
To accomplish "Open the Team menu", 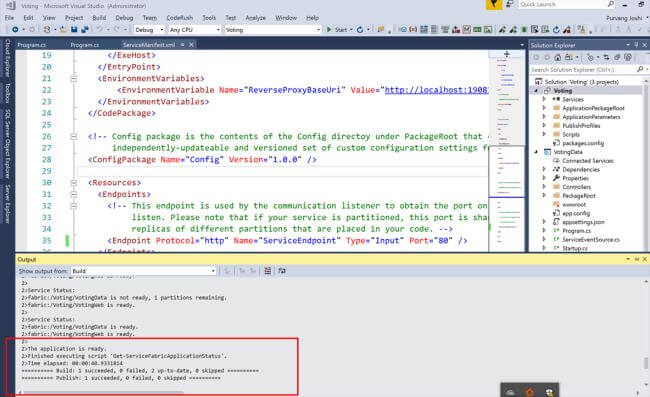I will click(x=150, y=18).
